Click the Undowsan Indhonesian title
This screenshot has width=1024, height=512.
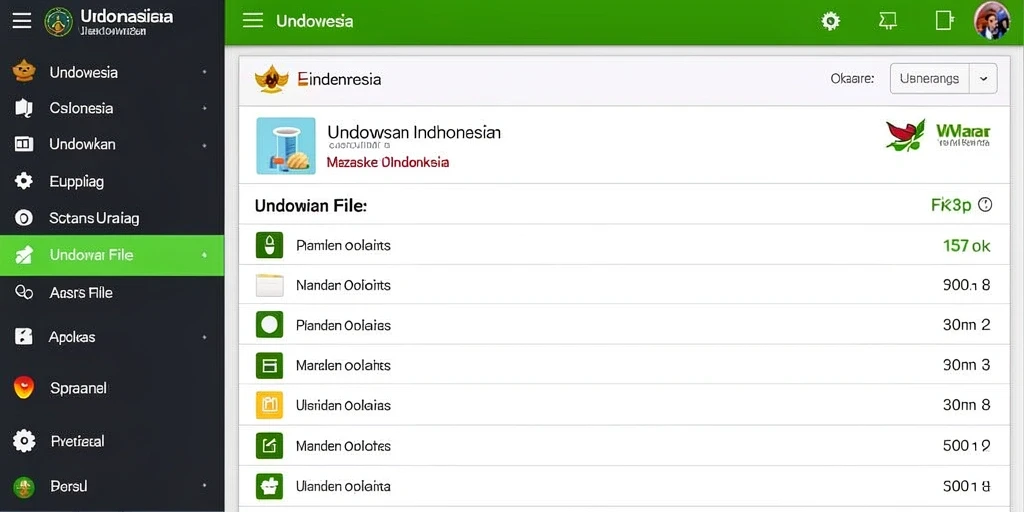(x=414, y=133)
